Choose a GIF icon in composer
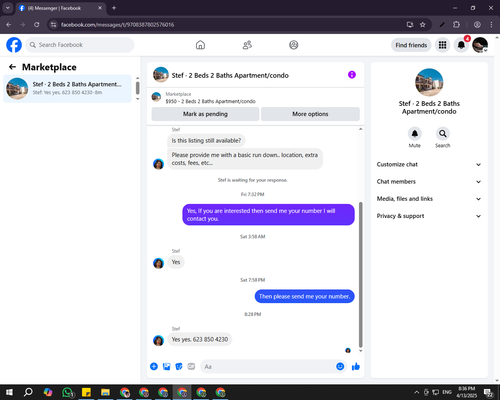The height and width of the screenshot is (400, 500). pyautogui.click(x=191, y=367)
